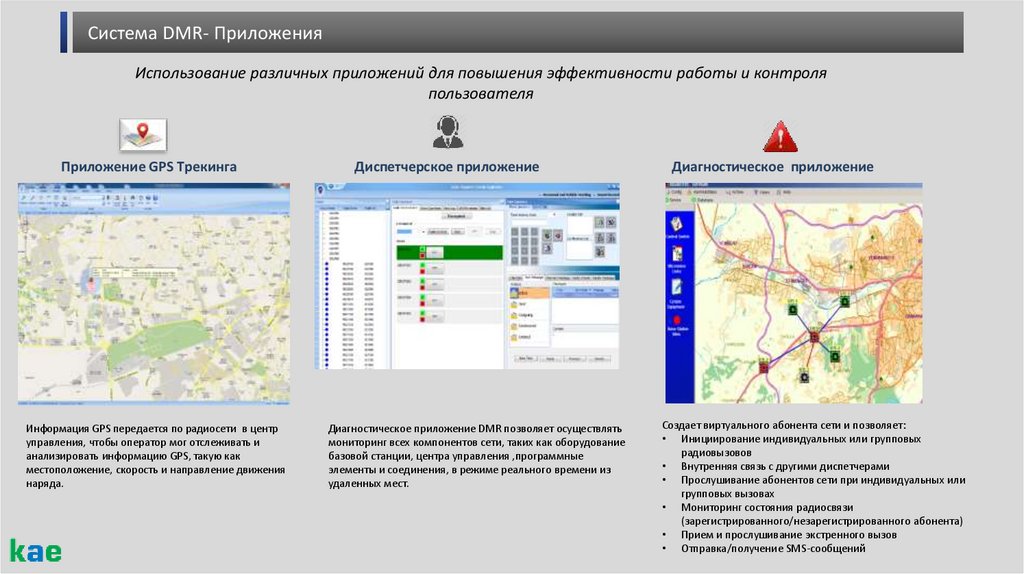Select the black station node on diagnostic map

804,376
